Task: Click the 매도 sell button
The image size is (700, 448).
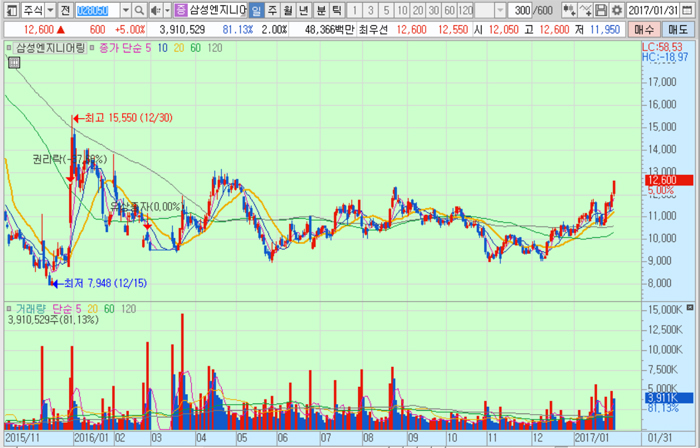Action: pyautogui.click(x=681, y=30)
